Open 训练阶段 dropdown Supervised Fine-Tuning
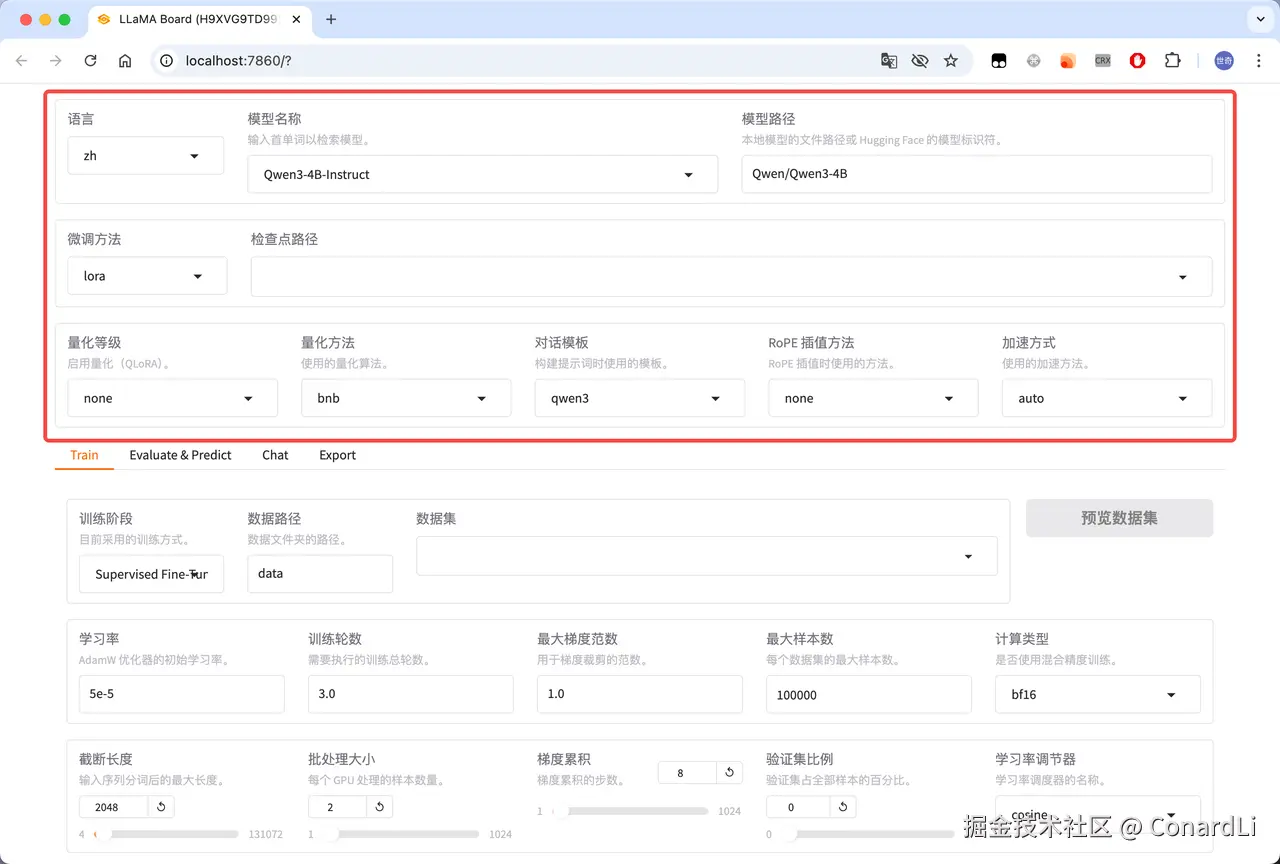The image size is (1280, 864). (152, 574)
